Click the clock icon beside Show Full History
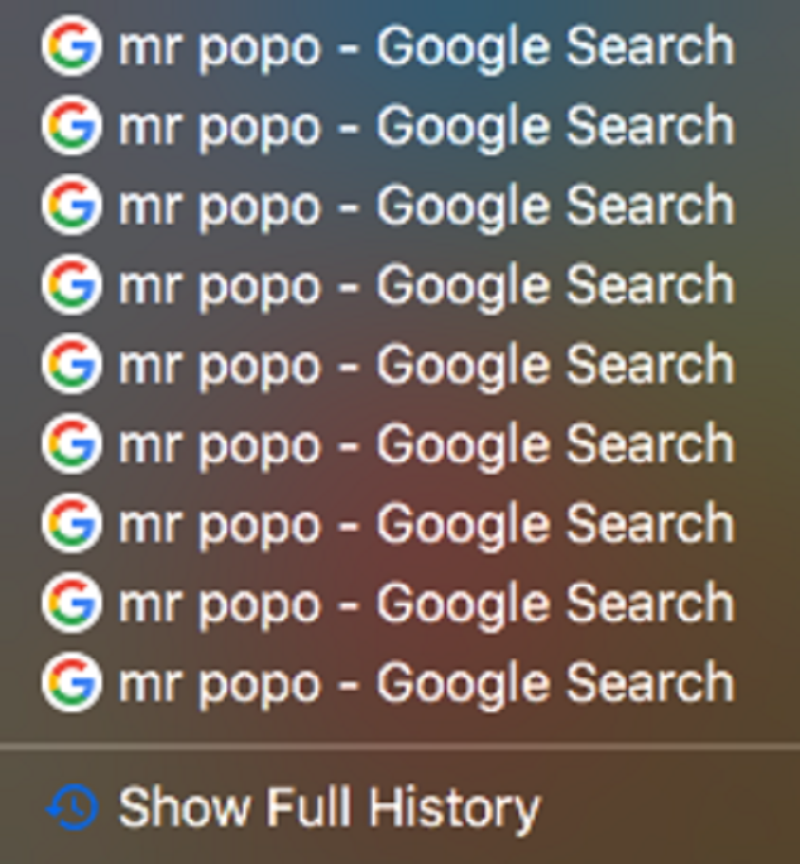The width and height of the screenshot is (800, 864). 72,808
